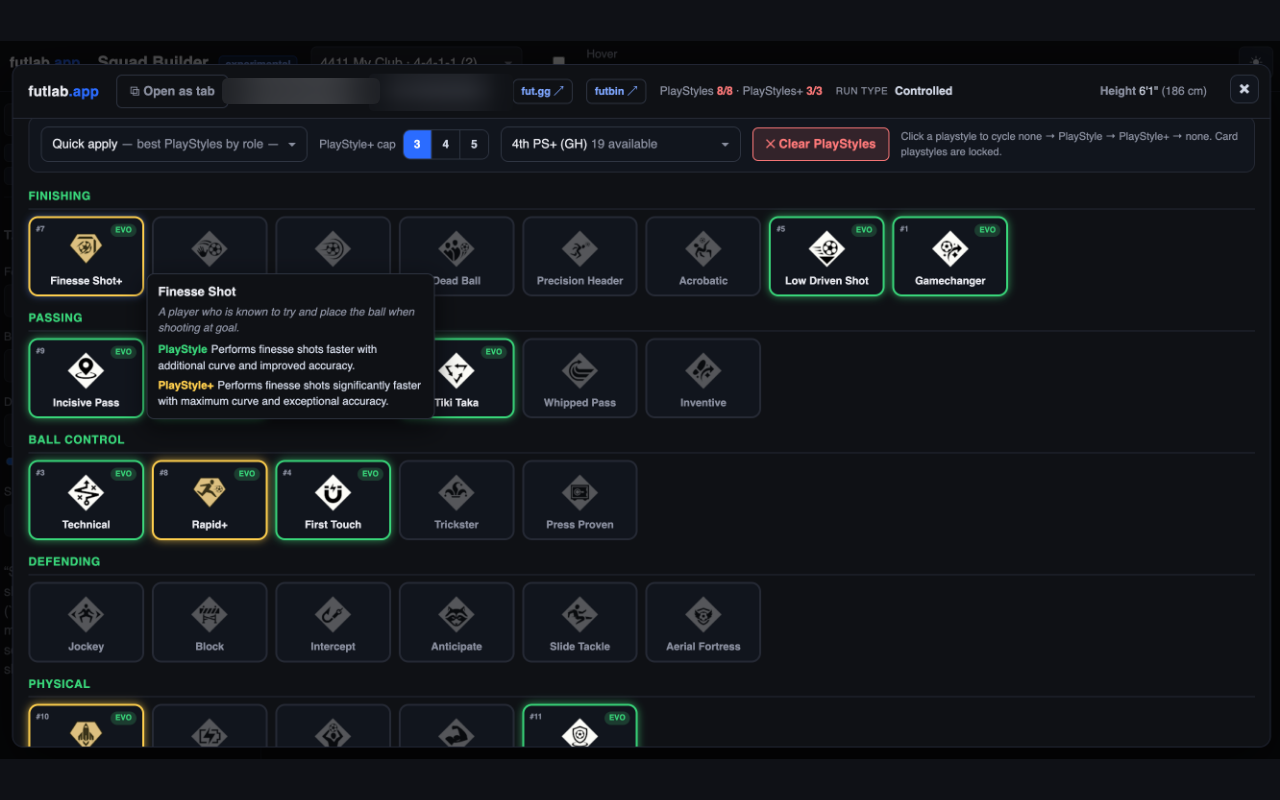
Task: Open the fut.gg external link
Action: point(543,91)
